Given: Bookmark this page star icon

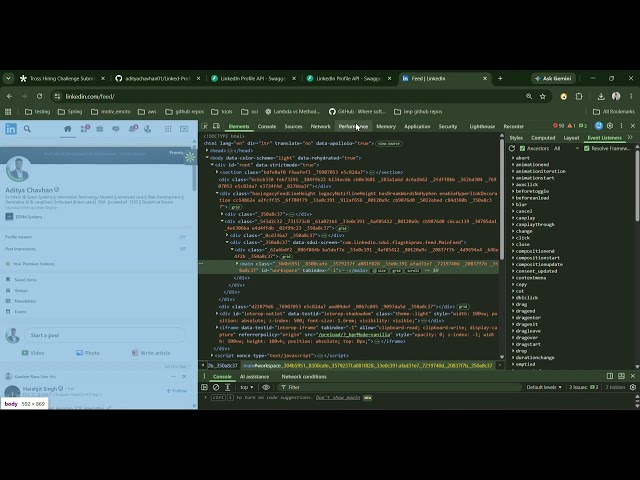Looking at the screenshot, I should pyautogui.click(x=542, y=96).
